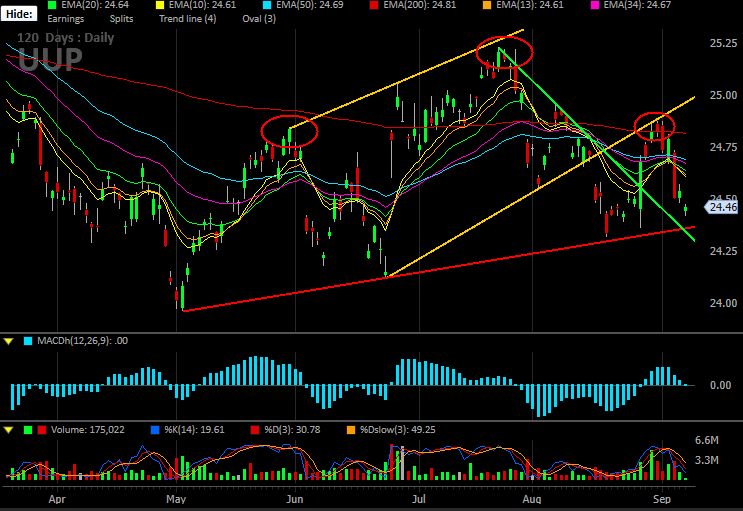Click the %D(3): 30.78 label

point(292,430)
